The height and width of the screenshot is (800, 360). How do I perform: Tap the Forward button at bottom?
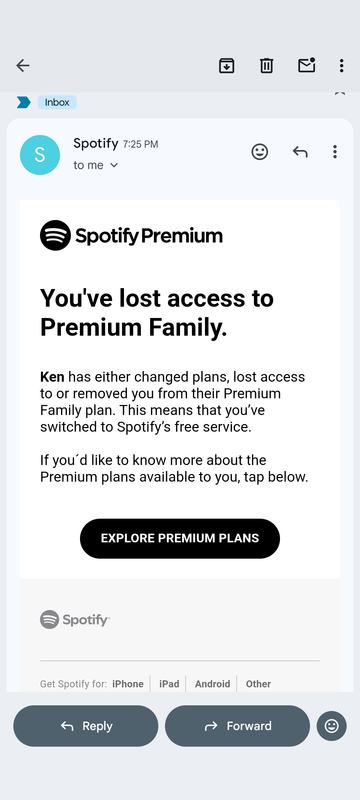(x=237, y=726)
